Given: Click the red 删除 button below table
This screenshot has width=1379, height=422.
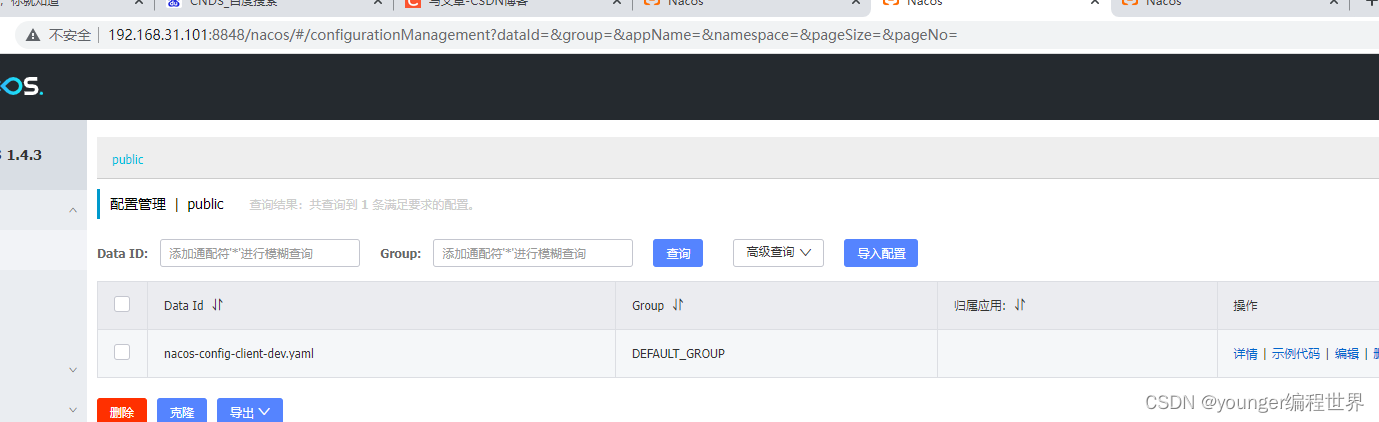Looking at the screenshot, I should pyautogui.click(x=122, y=411).
